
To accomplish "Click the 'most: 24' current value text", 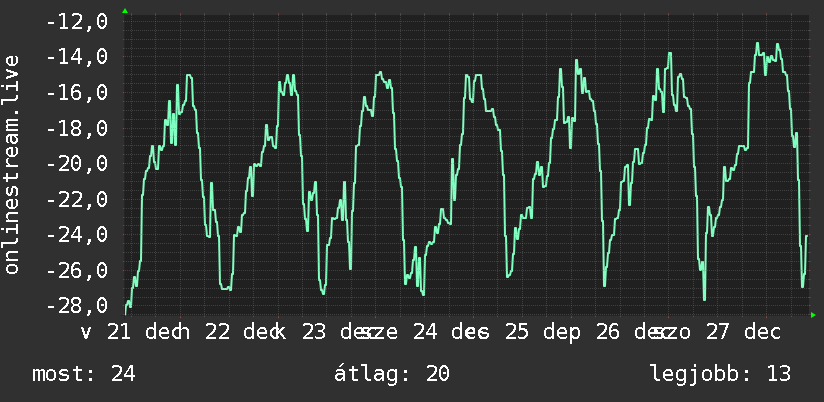I will point(84,374).
